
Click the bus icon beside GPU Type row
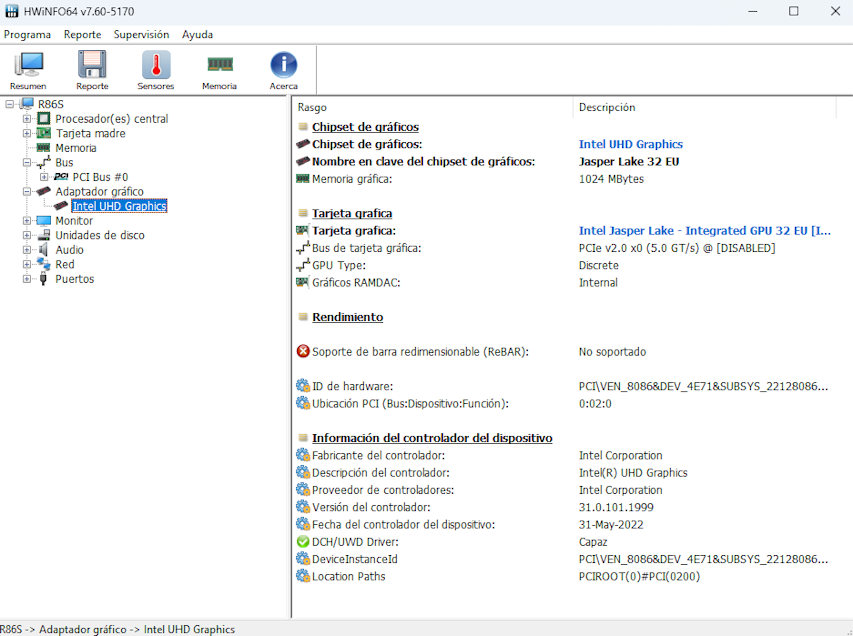pyautogui.click(x=303, y=265)
